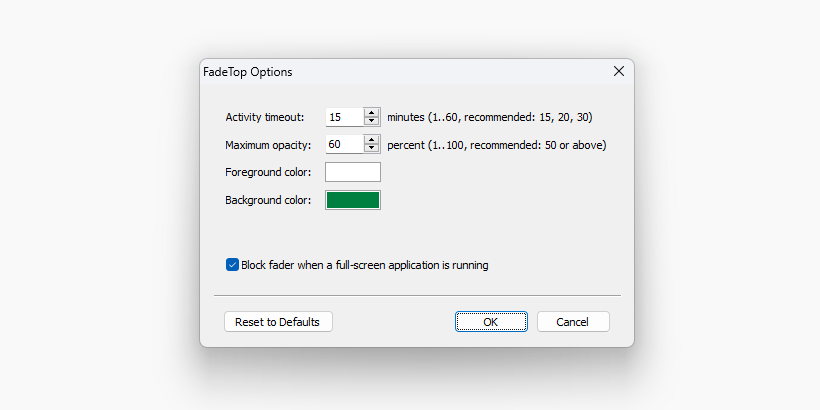Screen dimensions: 820x410
Task: Click the FadeTop Options title bar
Action: coord(400,72)
